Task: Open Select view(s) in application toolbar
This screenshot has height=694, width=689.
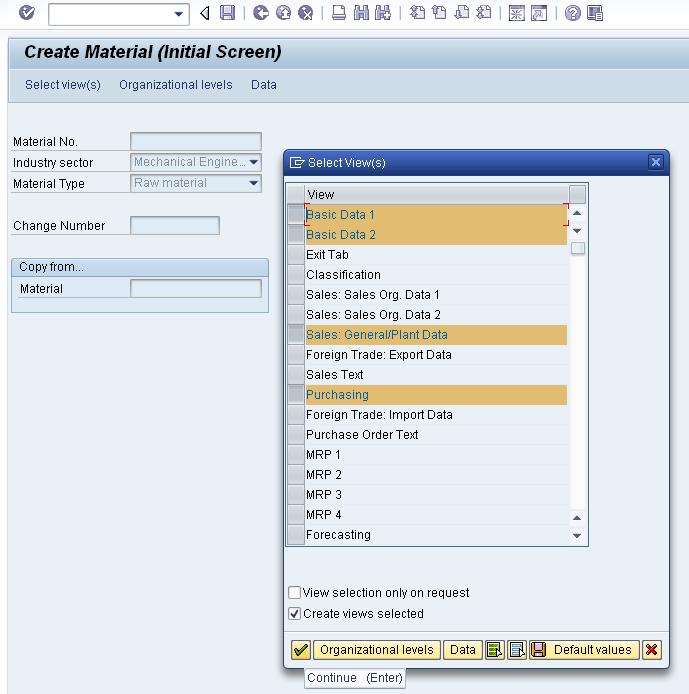Action: 63,85
